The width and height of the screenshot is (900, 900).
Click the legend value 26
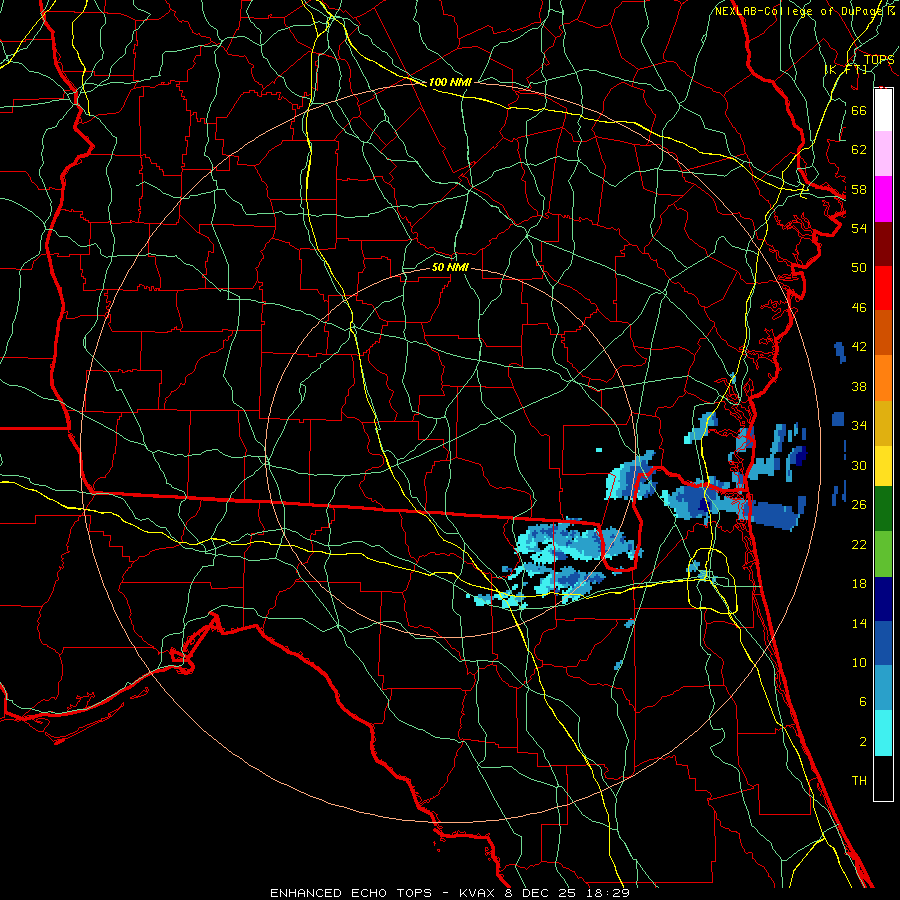click(859, 505)
